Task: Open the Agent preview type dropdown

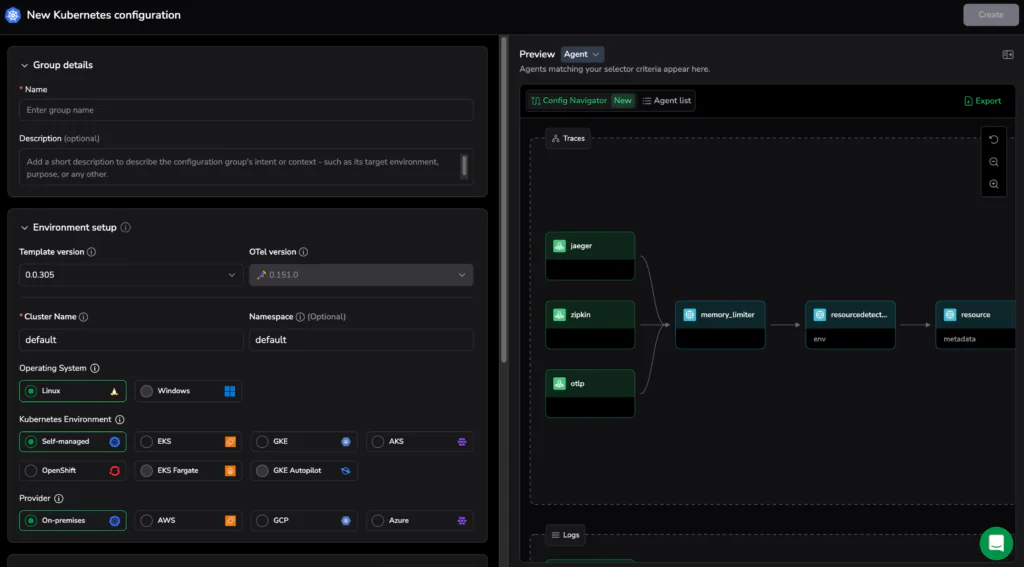Action: 582,54
